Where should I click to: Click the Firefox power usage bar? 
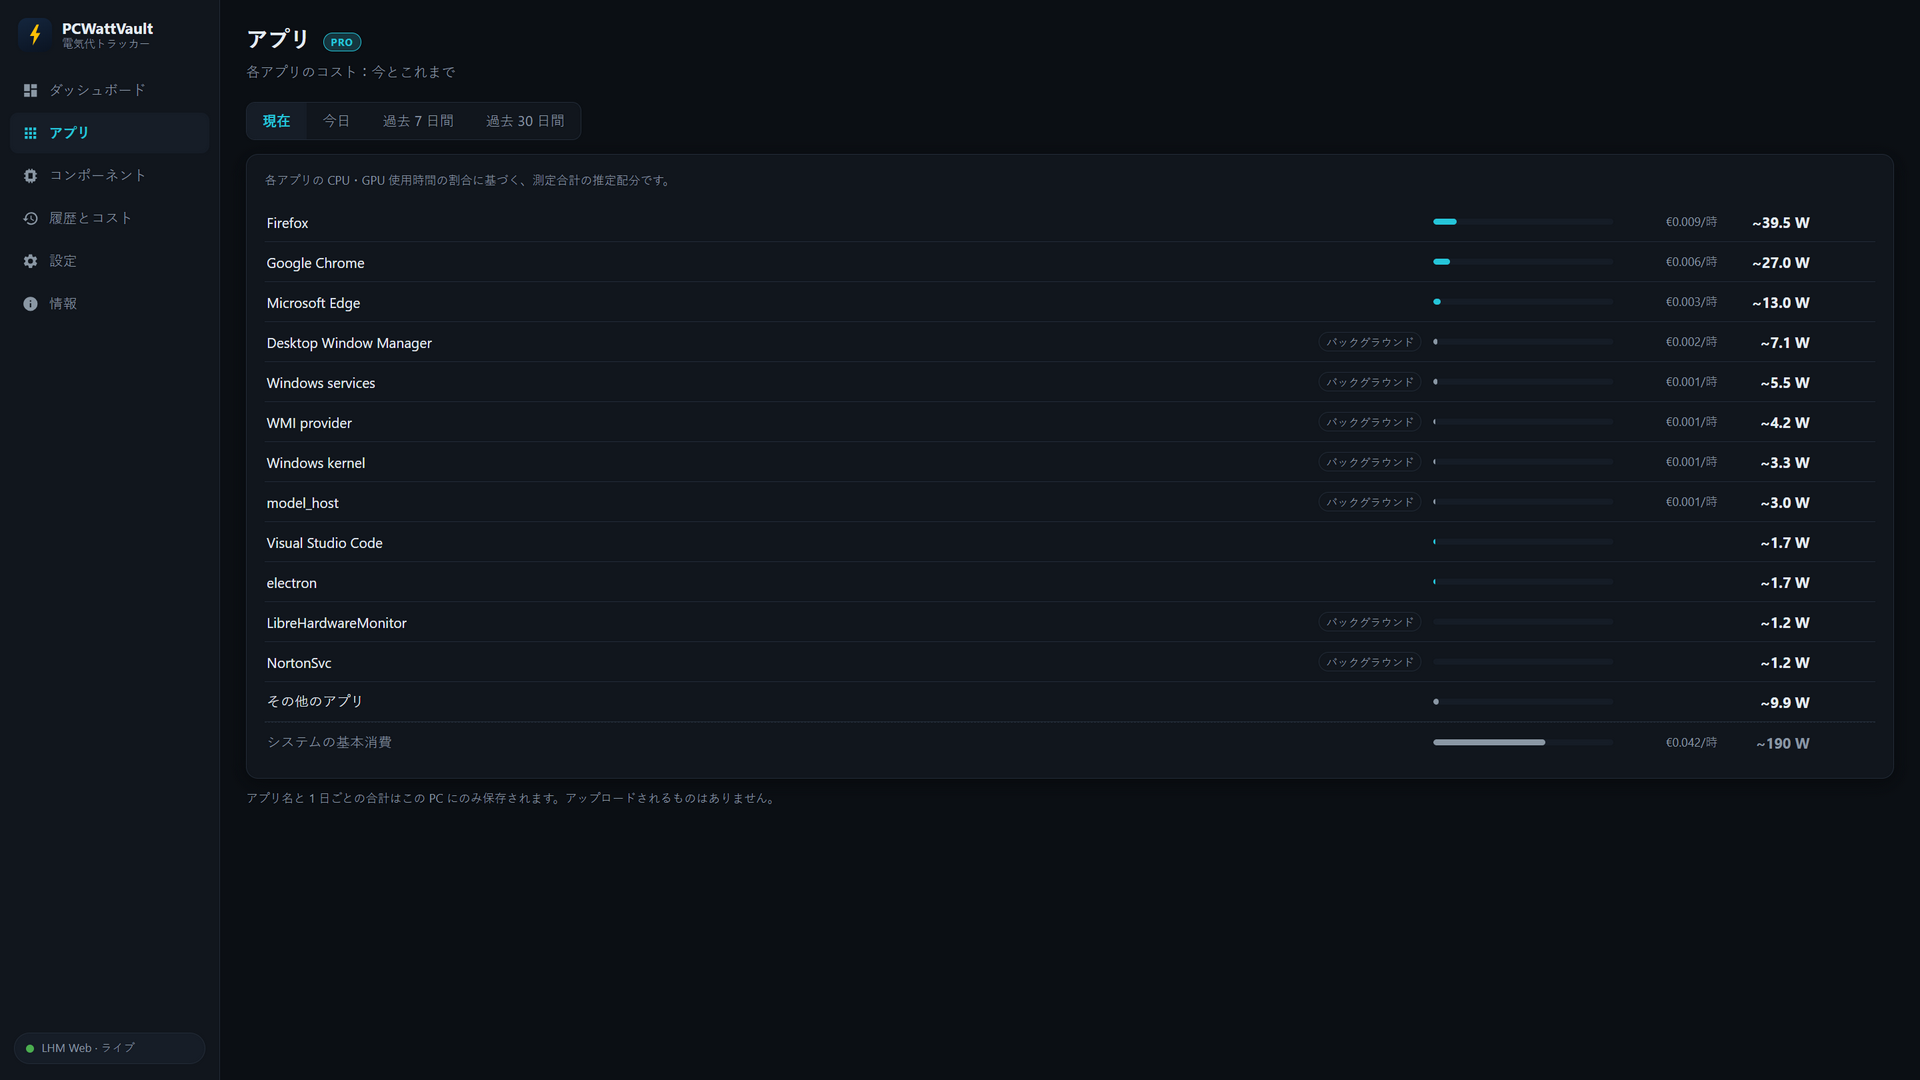(1522, 222)
